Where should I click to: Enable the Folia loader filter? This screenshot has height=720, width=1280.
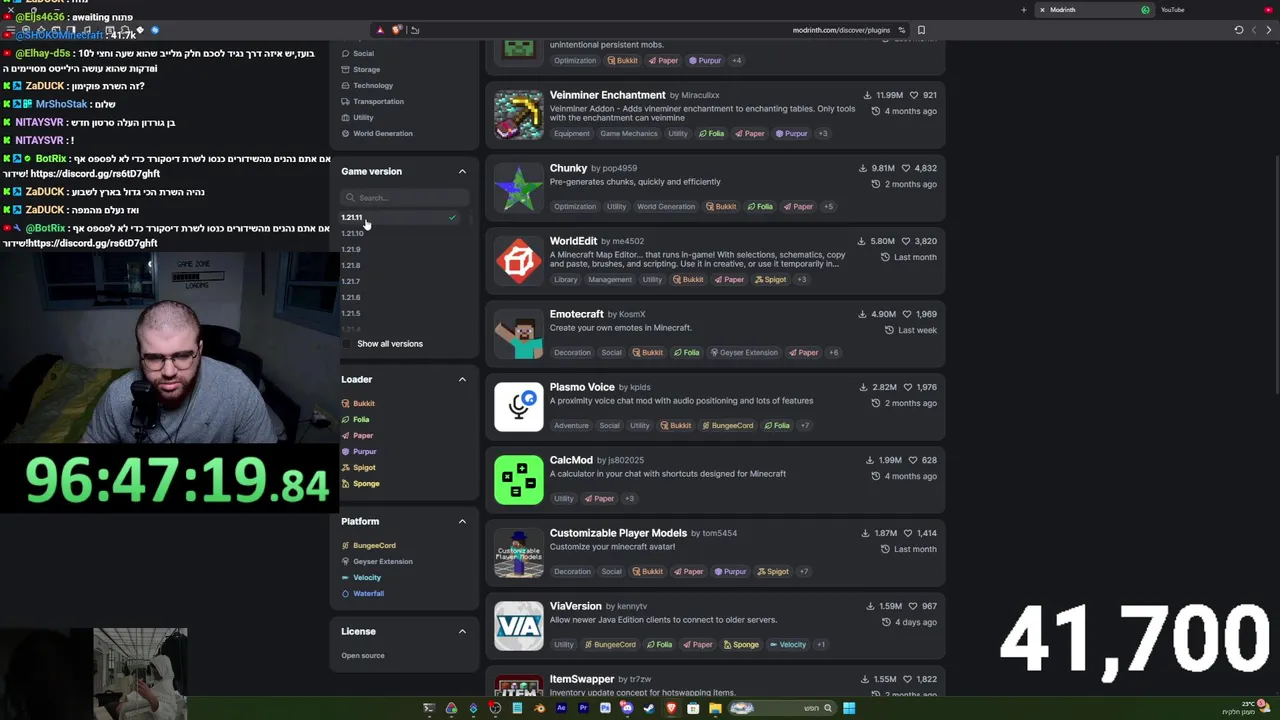[355, 419]
